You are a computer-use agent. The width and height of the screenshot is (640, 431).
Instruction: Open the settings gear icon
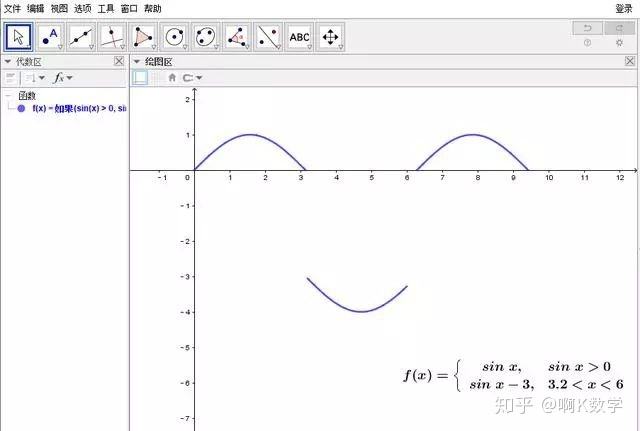coord(619,42)
